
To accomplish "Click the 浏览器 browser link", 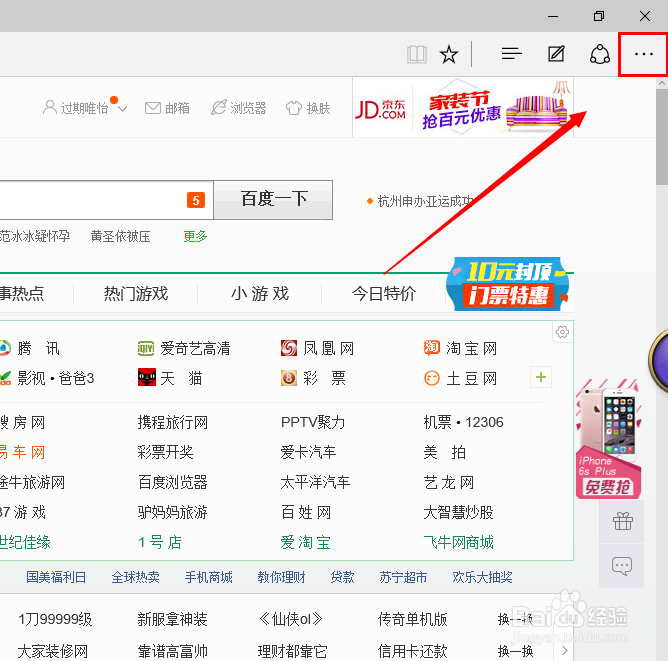I will click(x=239, y=108).
